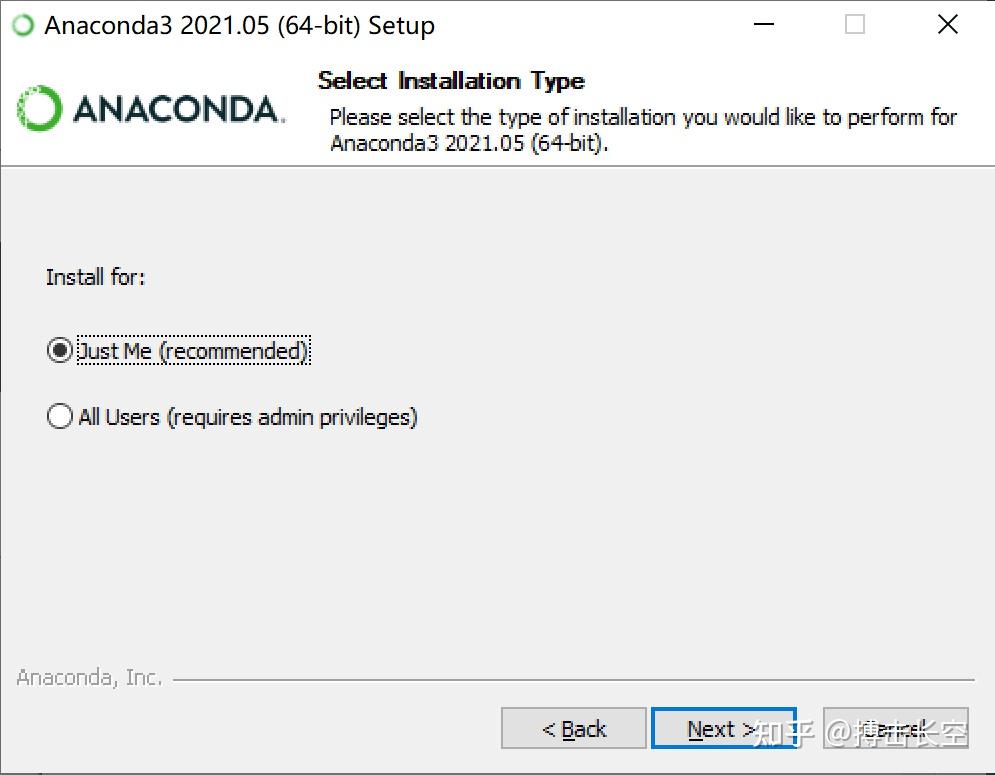Screen dimensions: 995x775
Task: Minimize the Anaconda3 Setup window
Action: point(762,26)
